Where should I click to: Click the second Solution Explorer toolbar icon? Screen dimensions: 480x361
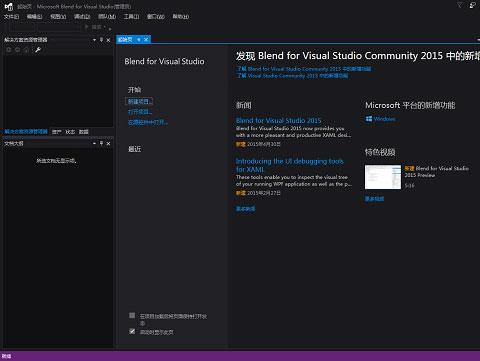[x=17, y=50]
